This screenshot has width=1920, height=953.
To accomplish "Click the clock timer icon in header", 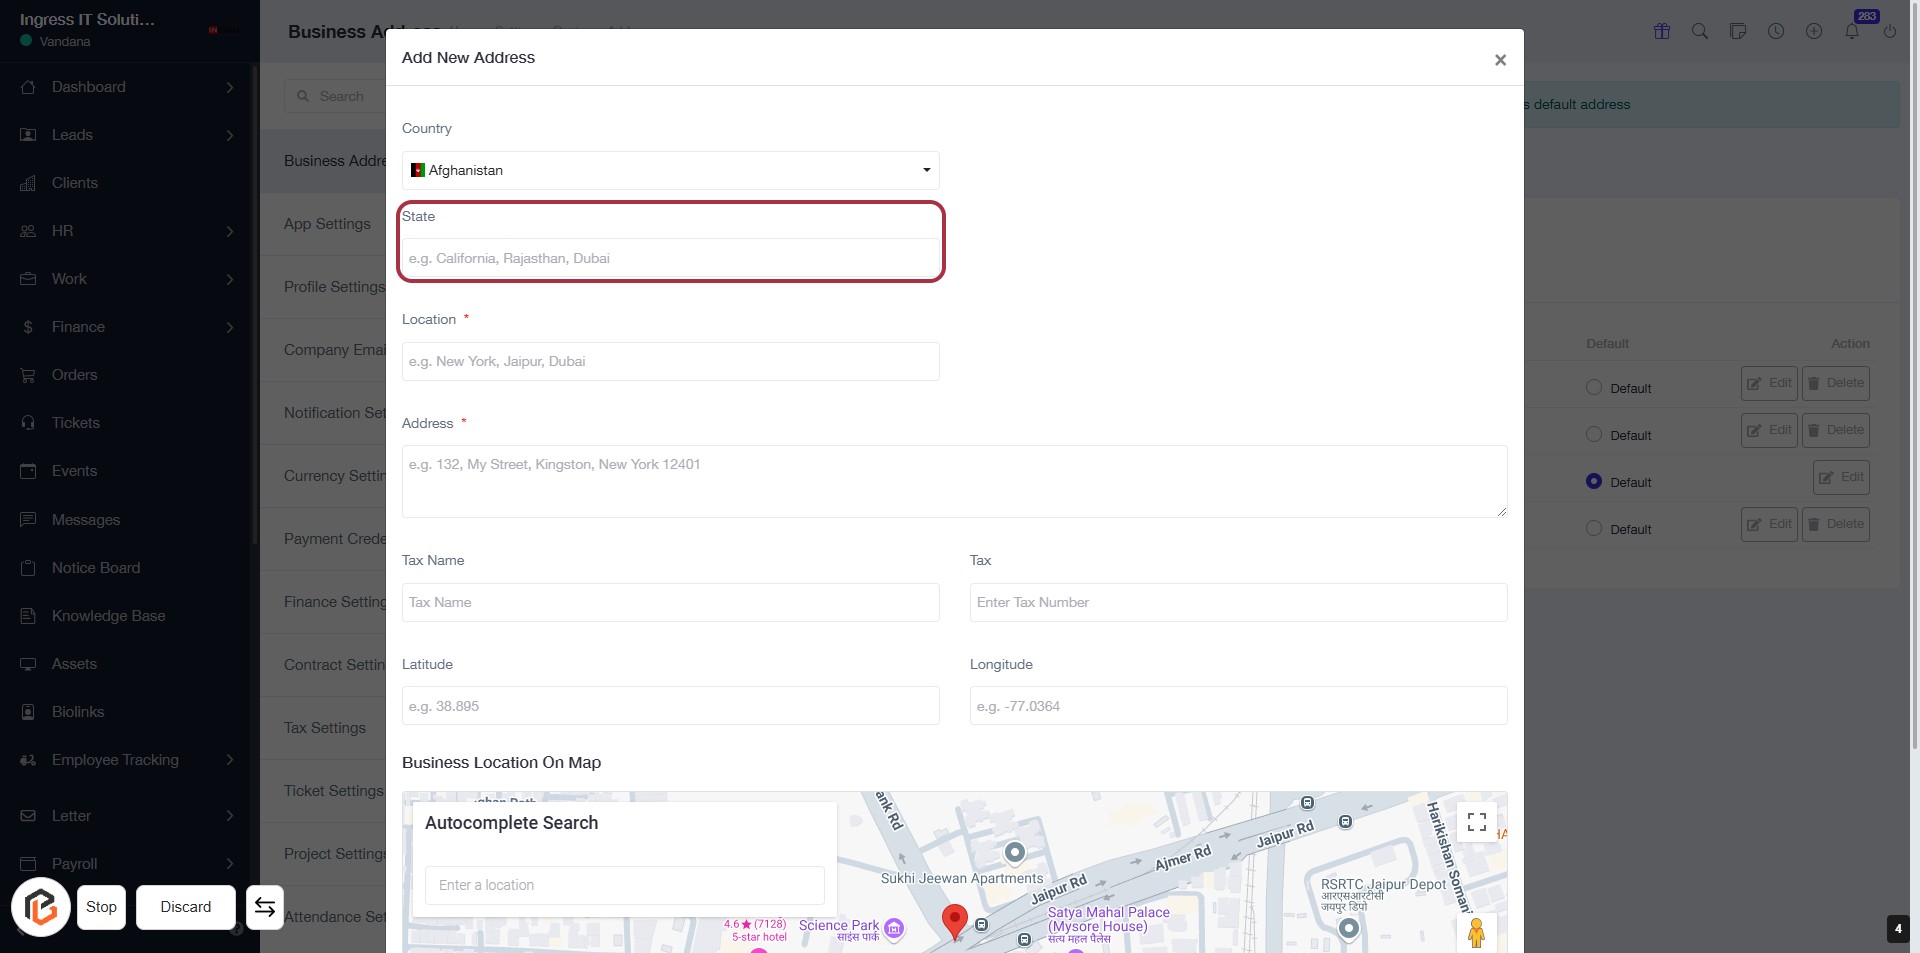I will click(x=1776, y=31).
